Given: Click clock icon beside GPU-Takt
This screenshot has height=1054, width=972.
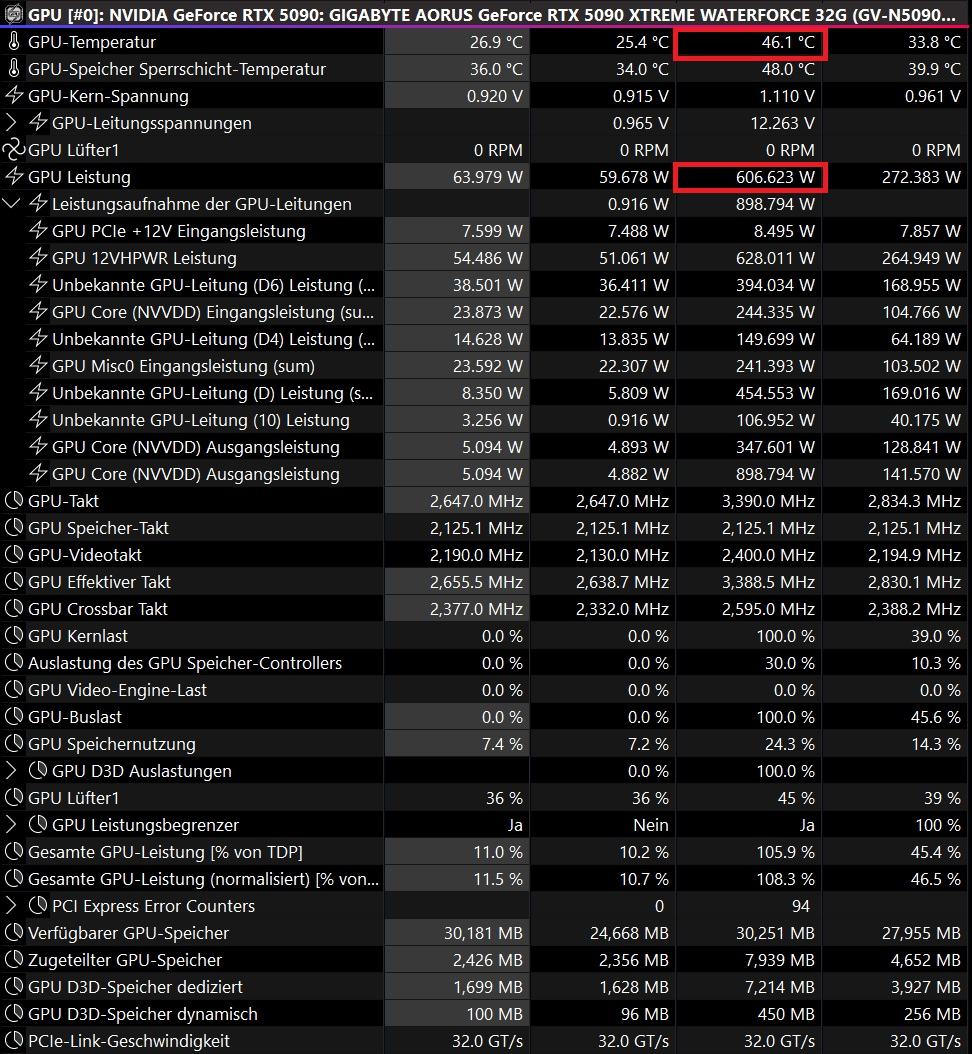Looking at the screenshot, I should 13,500.
